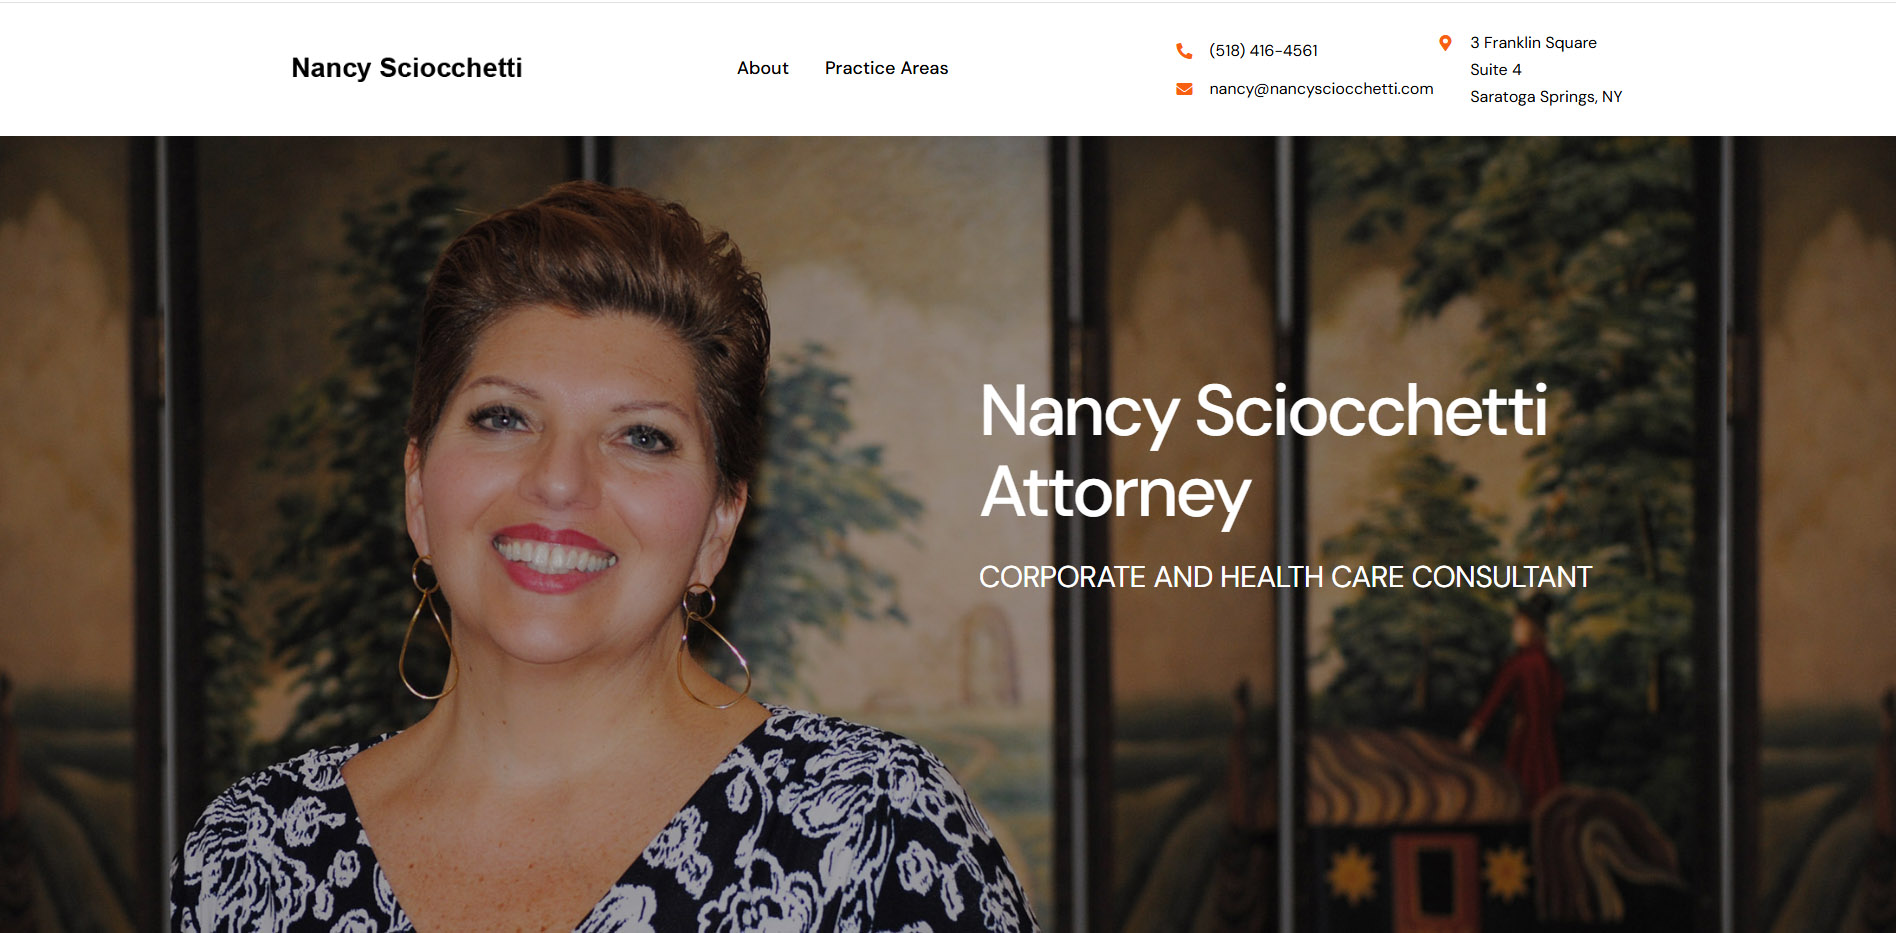Viewport: 1896px width, 933px height.
Task: Click Saratoga Springs, NY address text
Action: click(1546, 97)
